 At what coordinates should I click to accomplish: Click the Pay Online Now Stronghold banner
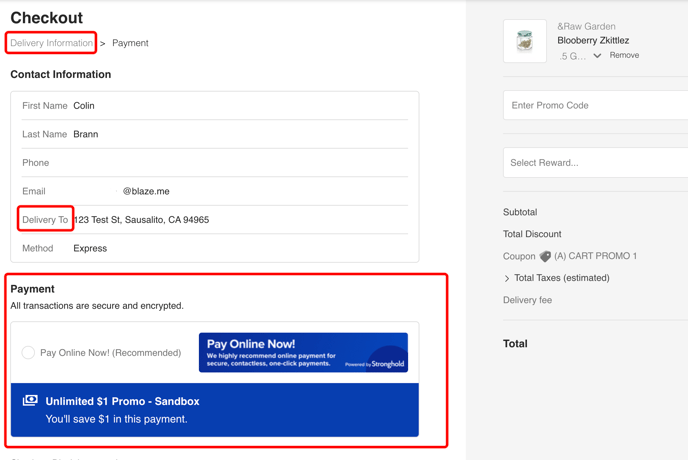303,352
